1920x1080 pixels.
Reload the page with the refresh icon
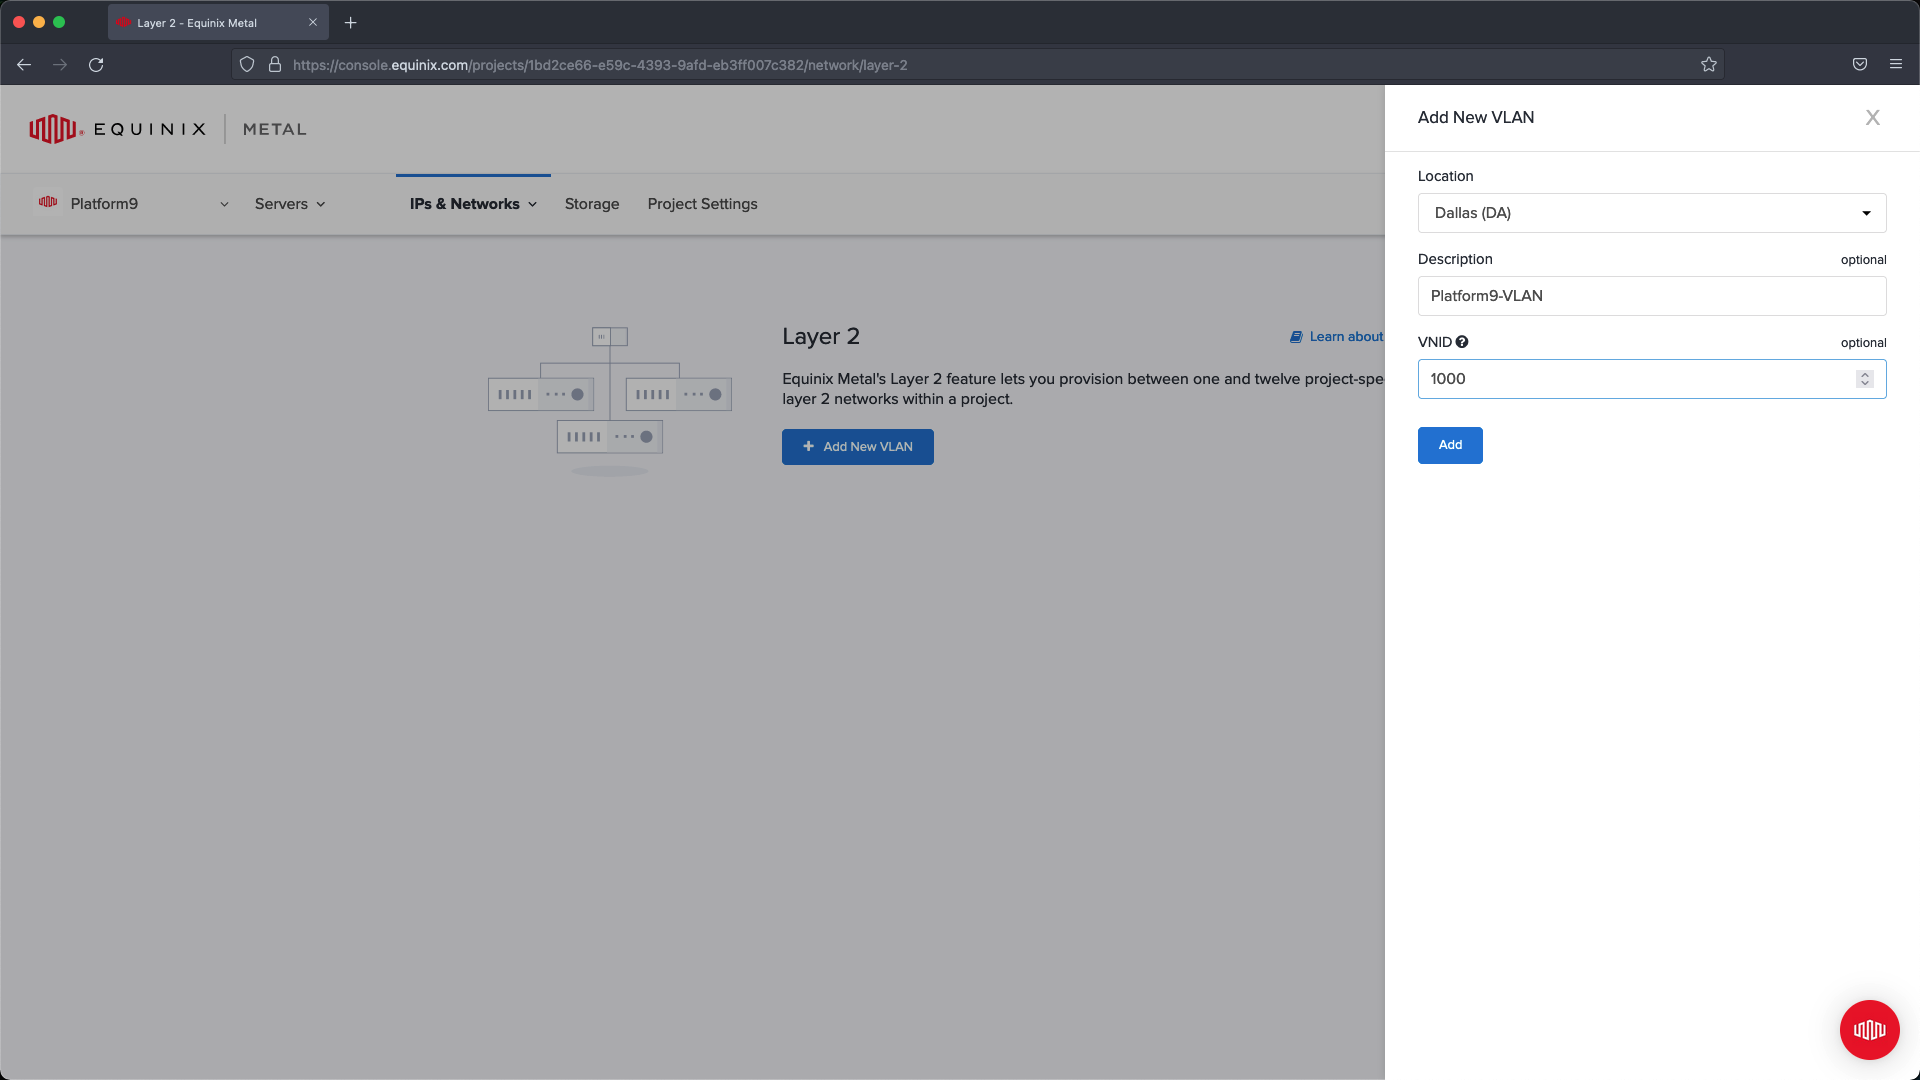click(96, 65)
